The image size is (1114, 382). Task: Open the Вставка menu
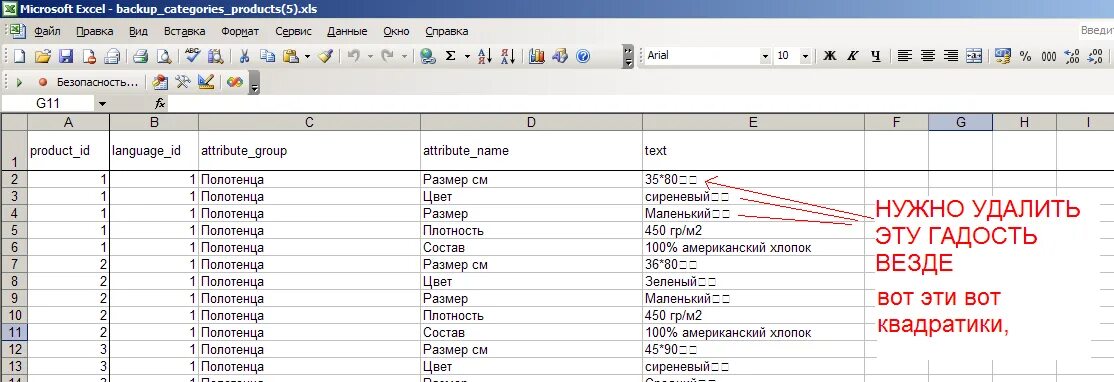tap(185, 31)
